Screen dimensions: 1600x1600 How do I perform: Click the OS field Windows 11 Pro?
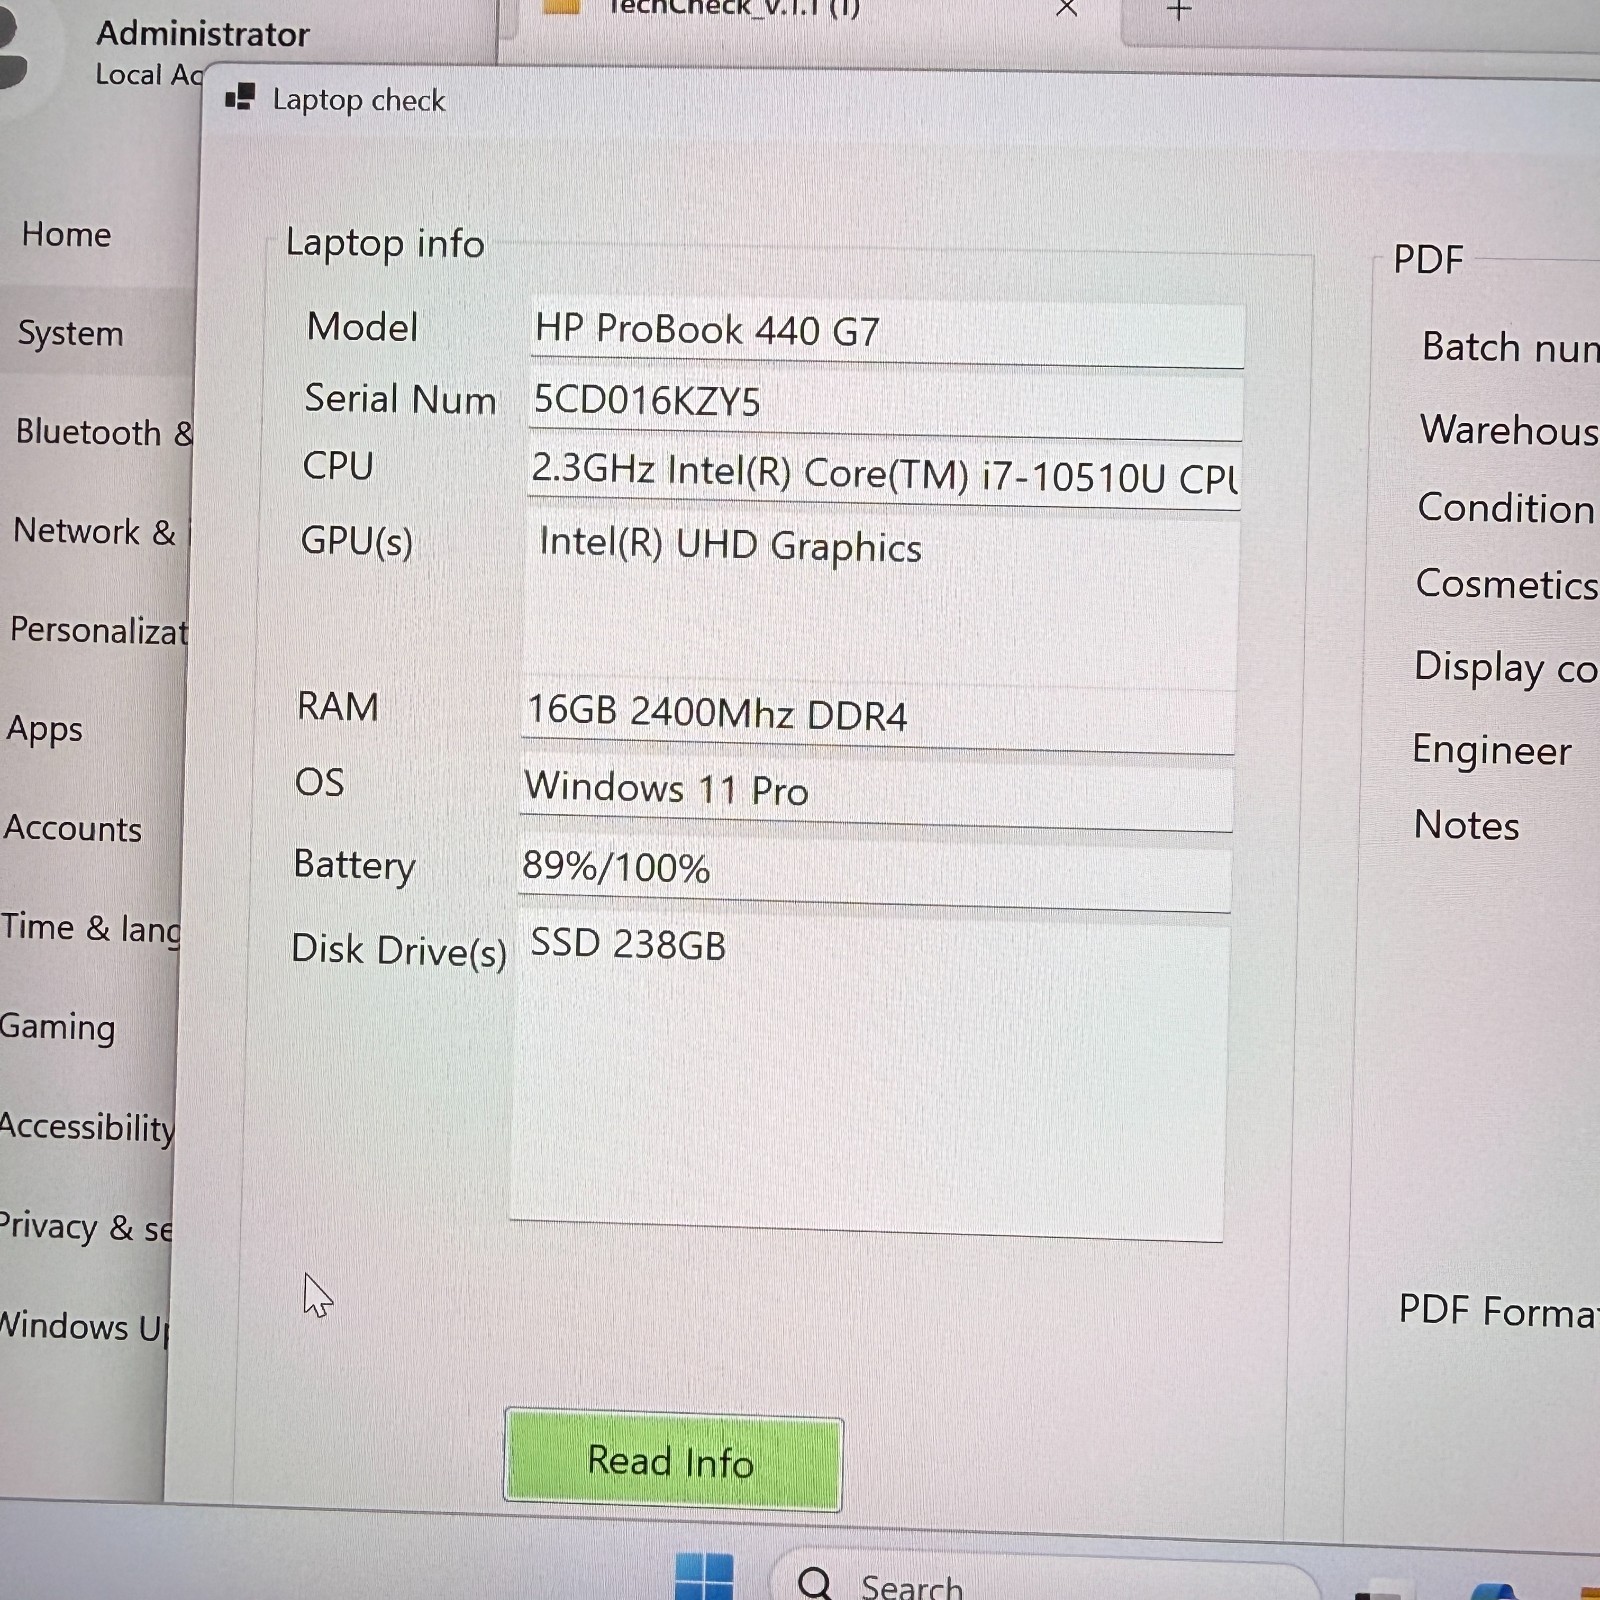click(x=876, y=795)
